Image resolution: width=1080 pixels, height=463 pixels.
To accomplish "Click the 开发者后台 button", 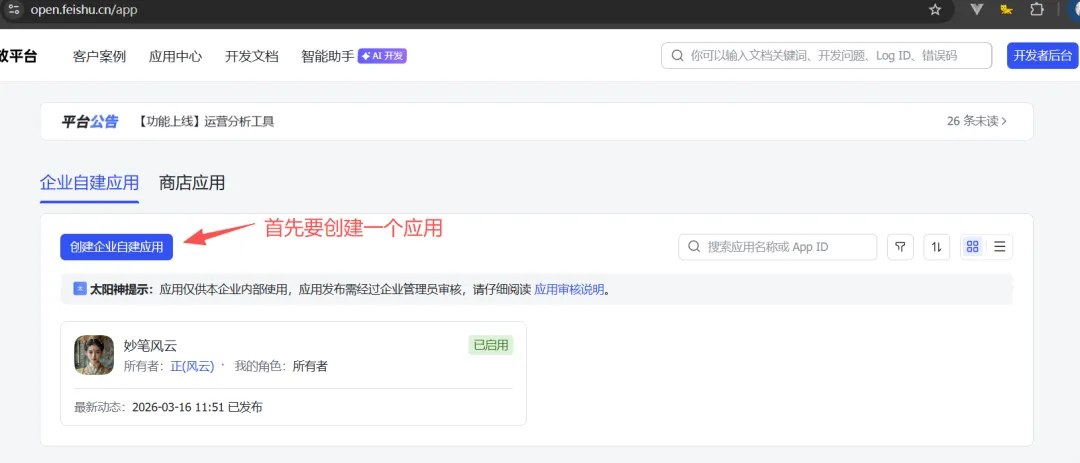I will tap(1043, 56).
